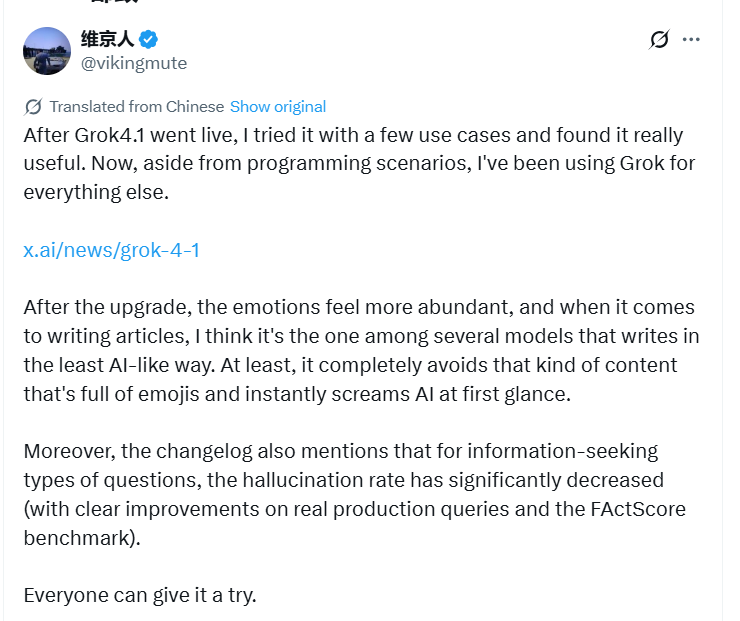Click the translation icon before "Translated from Chinese"
The width and height of the screenshot is (740, 621).
click(33, 106)
